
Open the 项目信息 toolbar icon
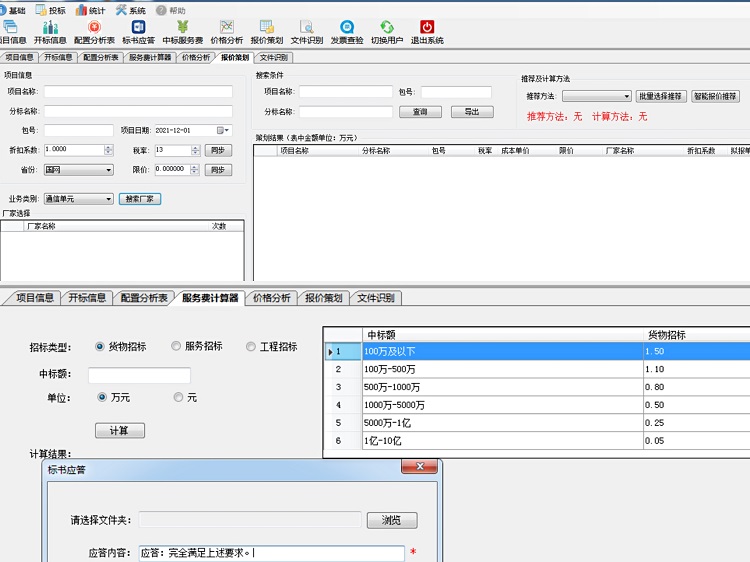(12, 32)
